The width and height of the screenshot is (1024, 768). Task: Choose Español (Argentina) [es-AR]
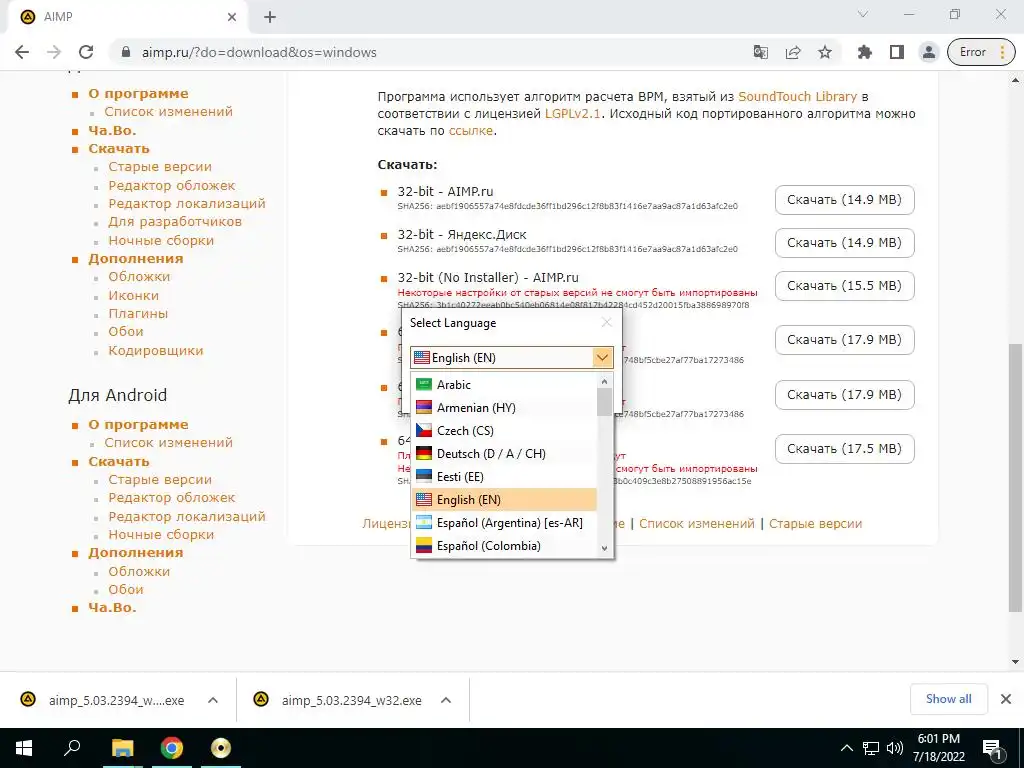click(x=504, y=522)
